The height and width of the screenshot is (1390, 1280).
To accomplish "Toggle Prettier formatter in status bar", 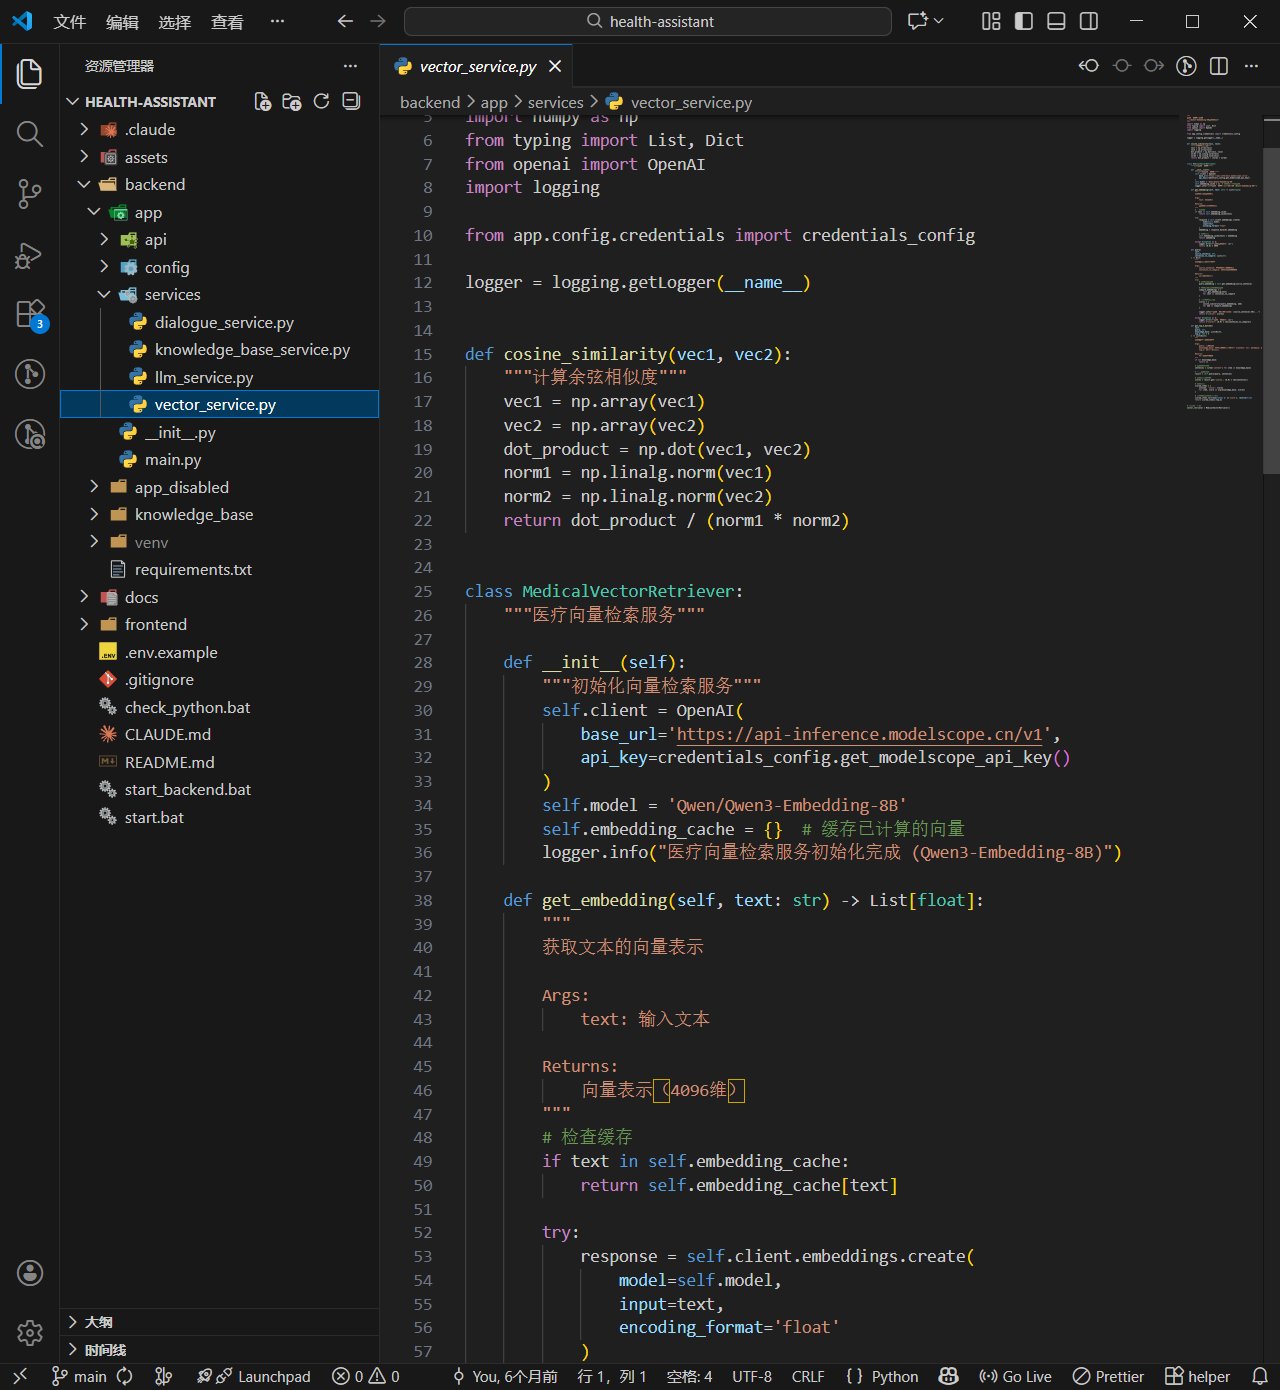I will click(x=1108, y=1376).
